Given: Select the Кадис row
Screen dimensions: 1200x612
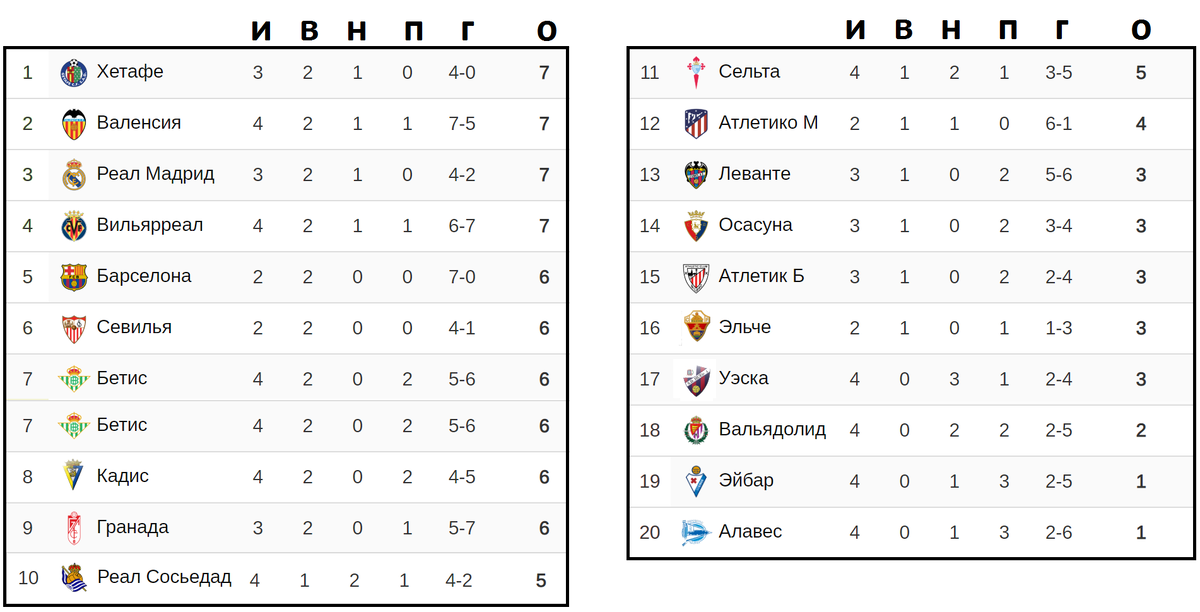Looking at the screenshot, I should click(286, 477).
